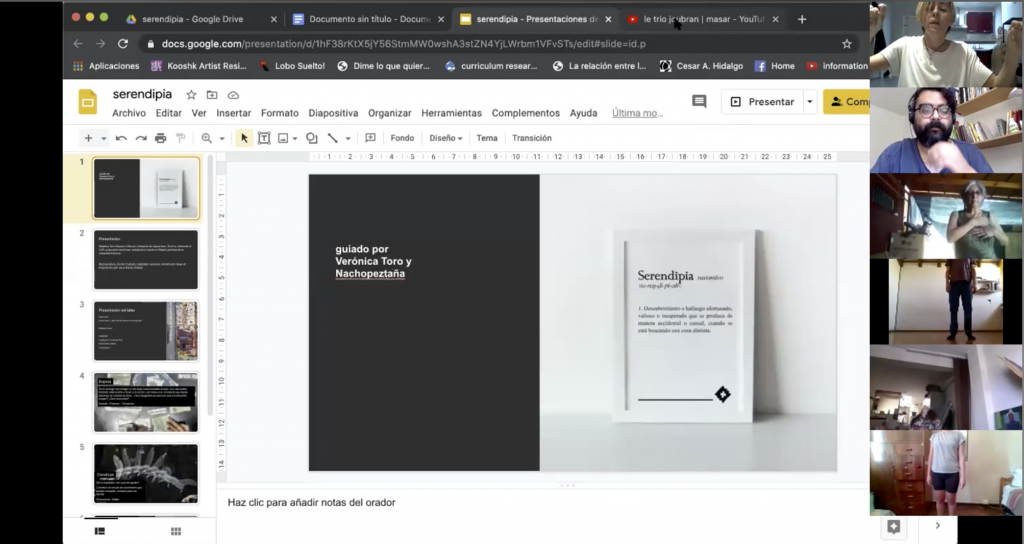
Task: Select the line tool
Action: pos(332,138)
